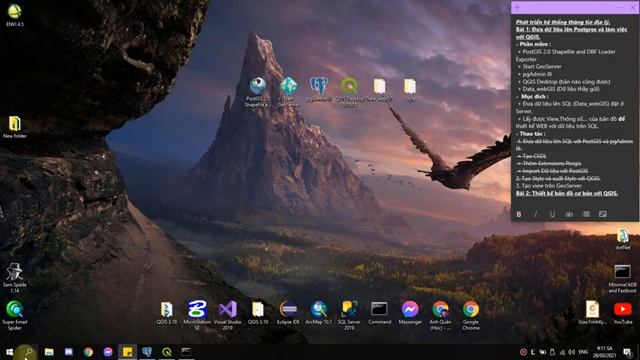Viewport: 640px width, 360px height.
Task: Launch ArcMap 10.1 shortcut
Action: pos(319,313)
